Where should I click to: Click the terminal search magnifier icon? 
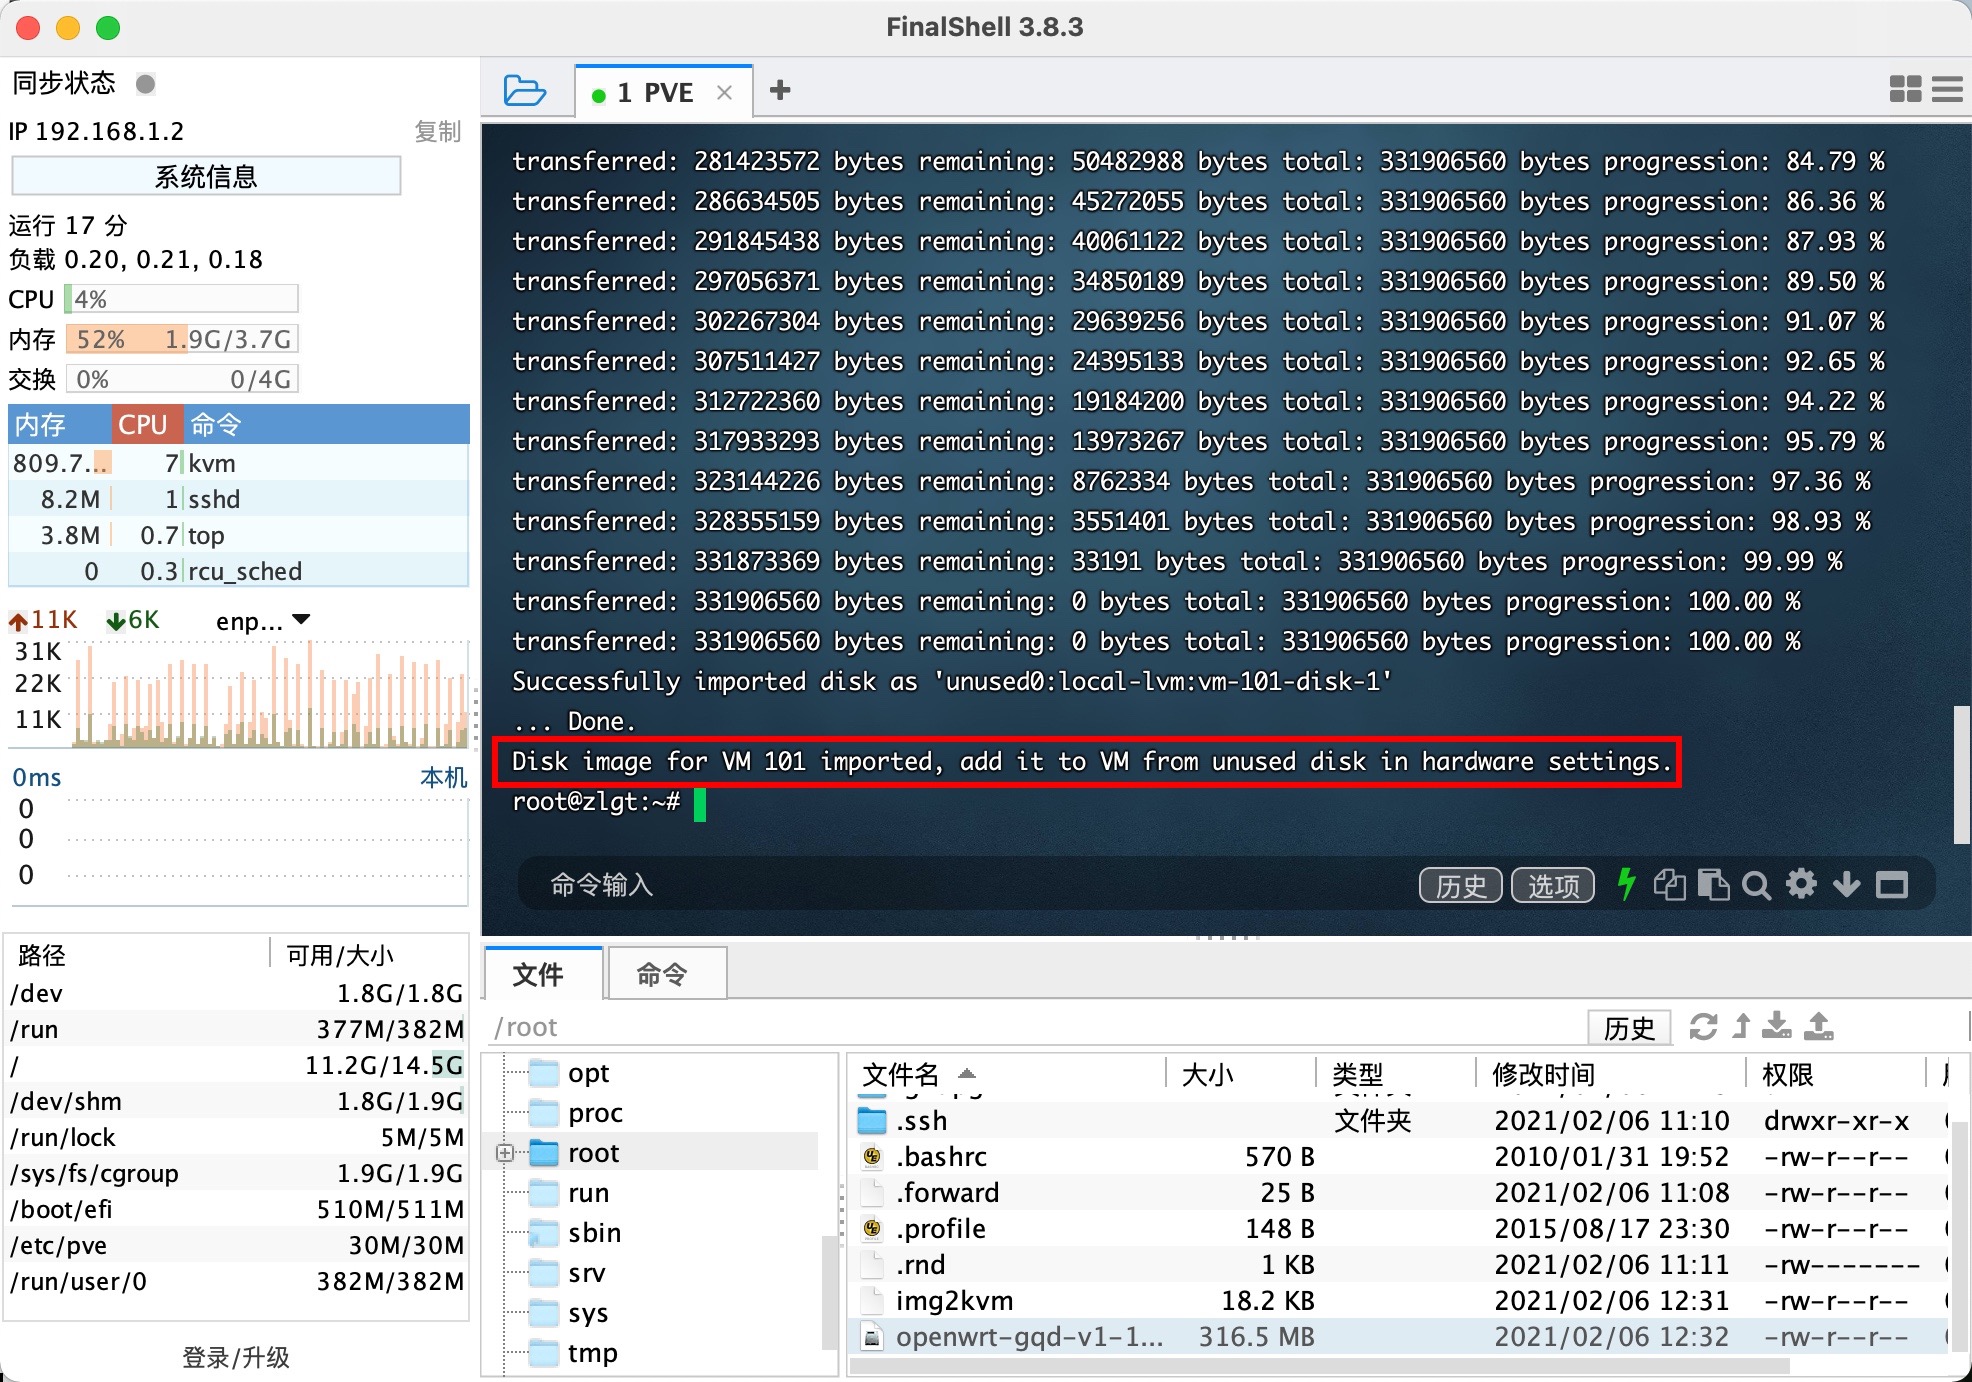[x=1755, y=885]
